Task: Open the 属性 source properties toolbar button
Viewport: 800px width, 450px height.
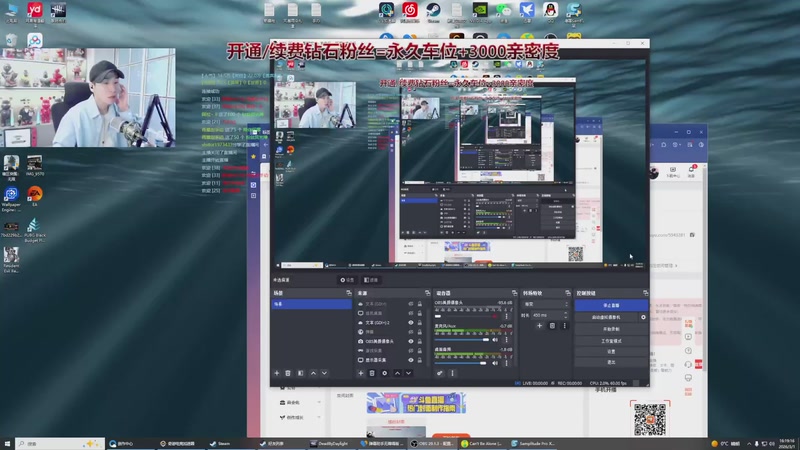Action: pyautogui.click(x=347, y=280)
